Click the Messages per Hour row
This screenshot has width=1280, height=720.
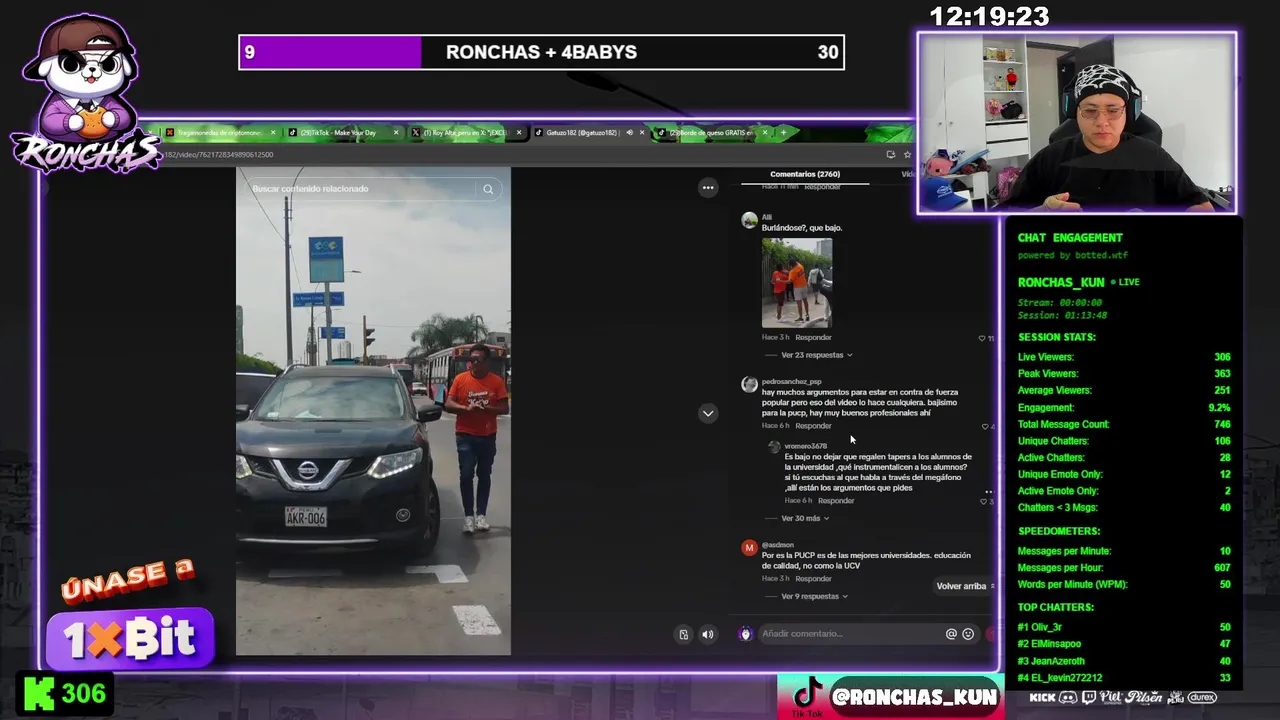click(x=1124, y=568)
